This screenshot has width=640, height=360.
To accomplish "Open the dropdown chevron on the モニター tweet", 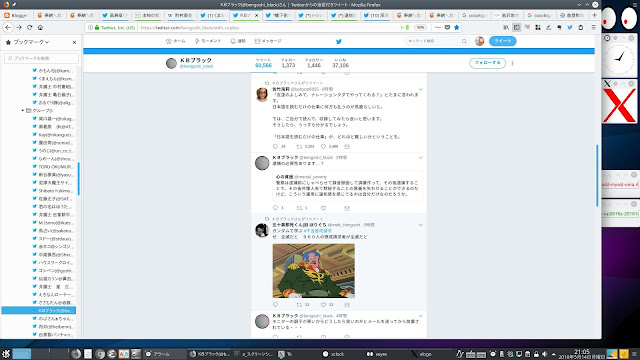I will point(420,316).
